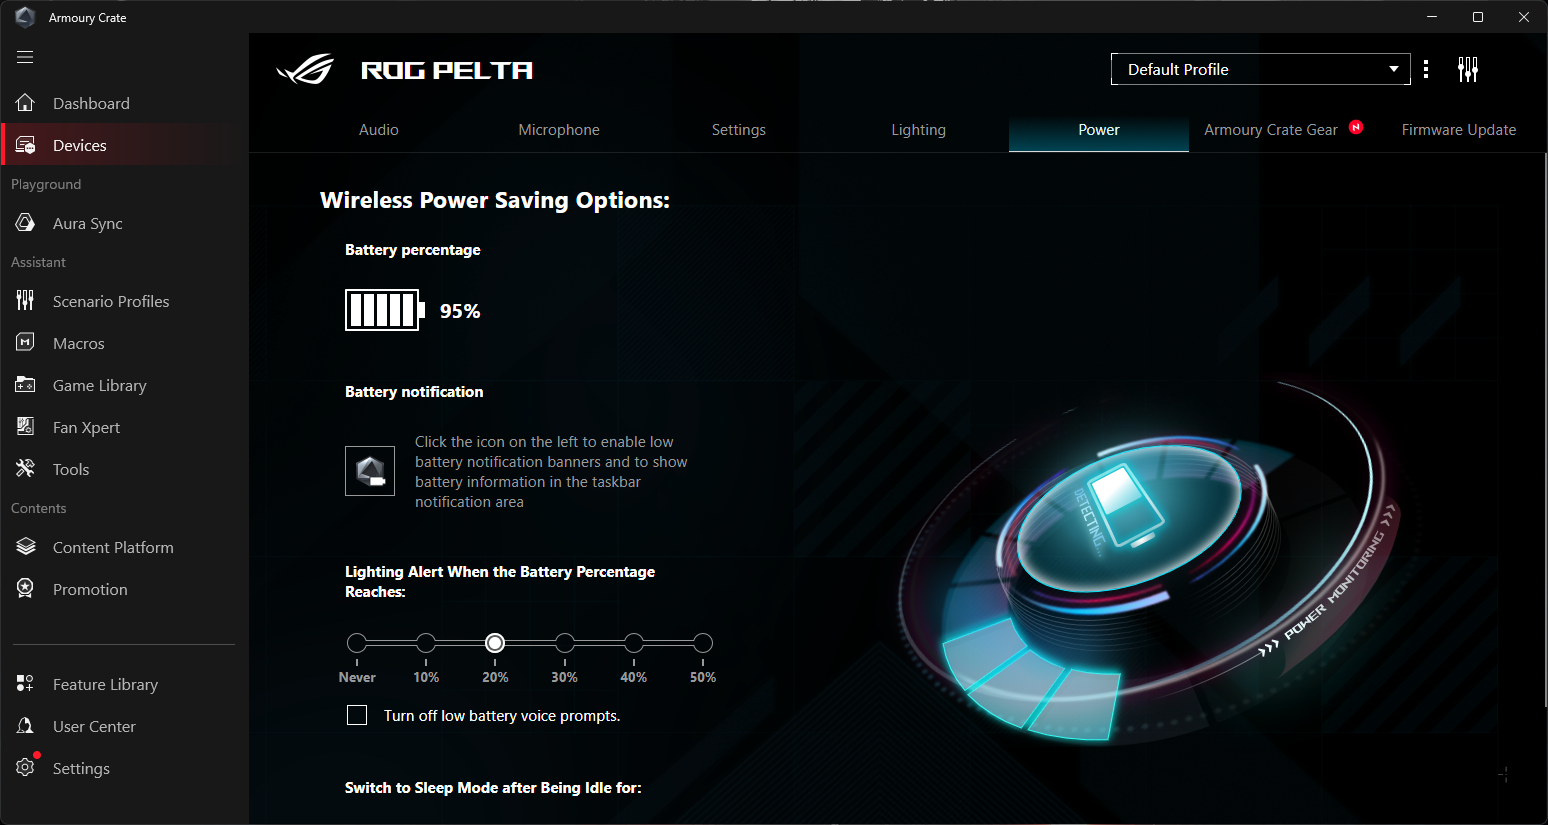1548x825 pixels.
Task: Open Game Library in sidebar
Action: [99, 386]
